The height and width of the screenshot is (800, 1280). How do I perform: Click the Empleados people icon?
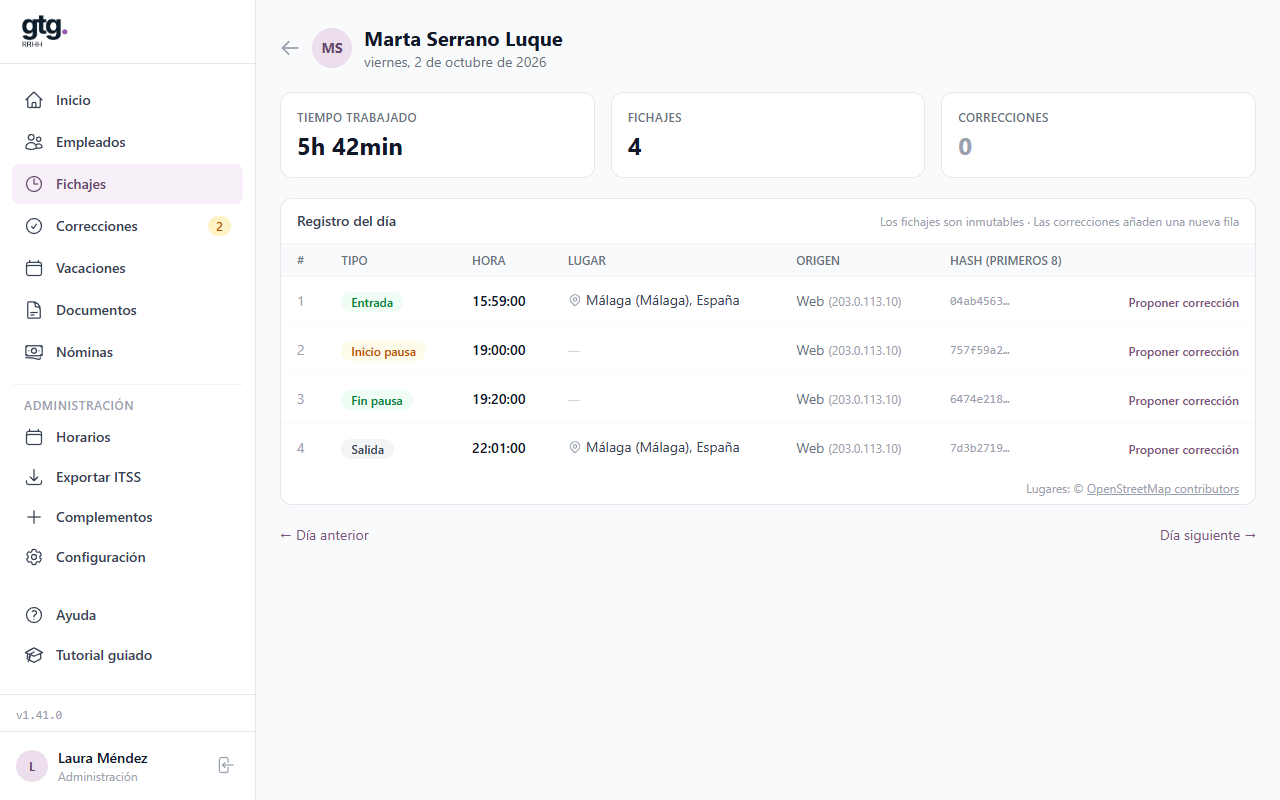pyautogui.click(x=34, y=142)
